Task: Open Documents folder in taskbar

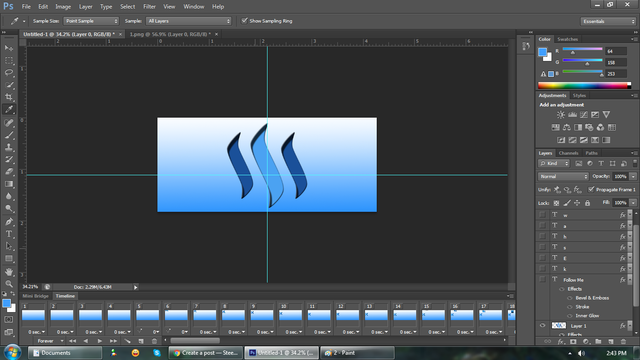Action: (x=64, y=353)
